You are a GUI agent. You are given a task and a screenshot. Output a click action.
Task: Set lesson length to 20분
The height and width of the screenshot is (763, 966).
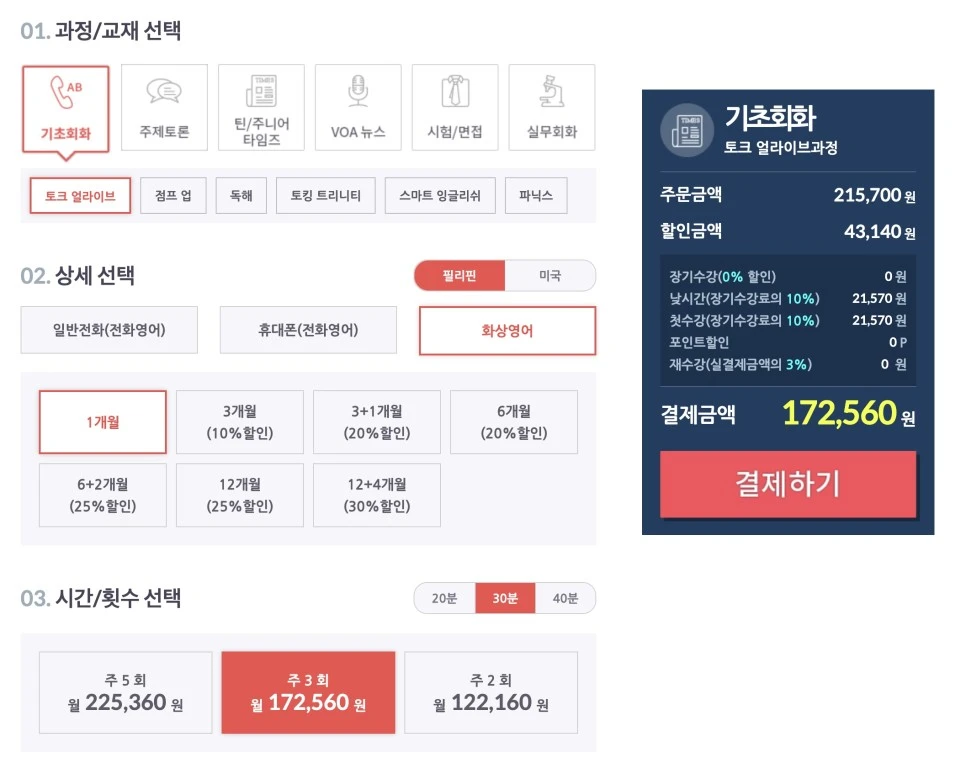(444, 598)
